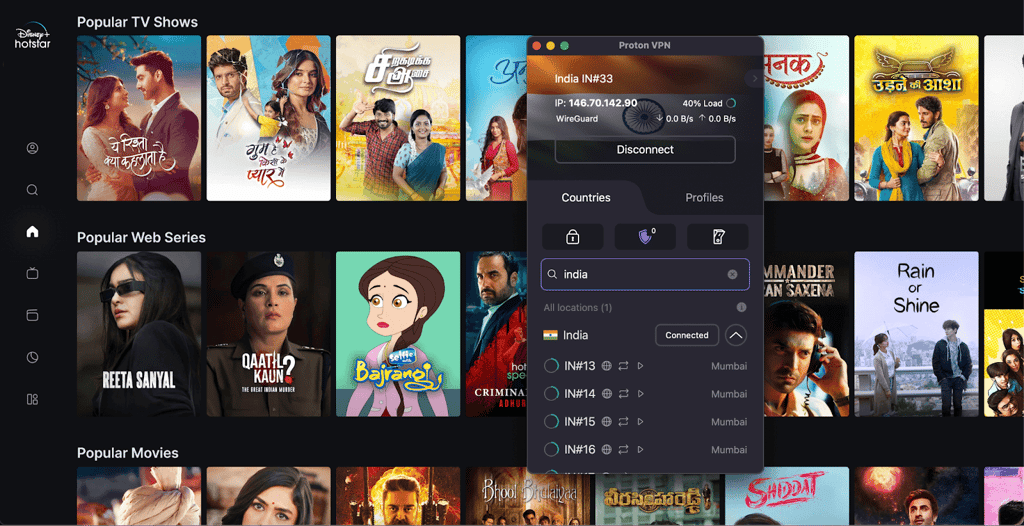
Task: Open the Selfie with Bajrangi poster
Action: (398, 334)
